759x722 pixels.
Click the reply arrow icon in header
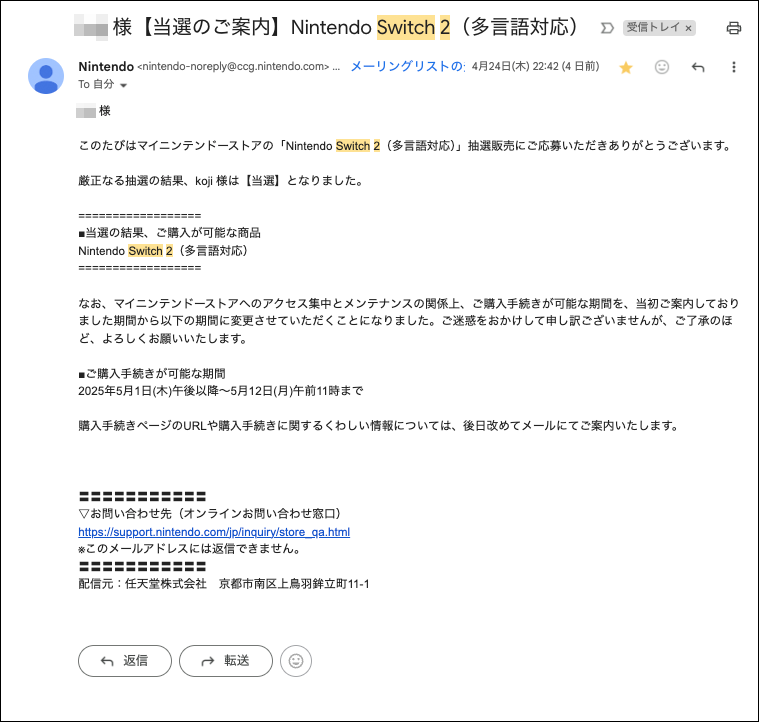pyautogui.click(x=698, y=67)
